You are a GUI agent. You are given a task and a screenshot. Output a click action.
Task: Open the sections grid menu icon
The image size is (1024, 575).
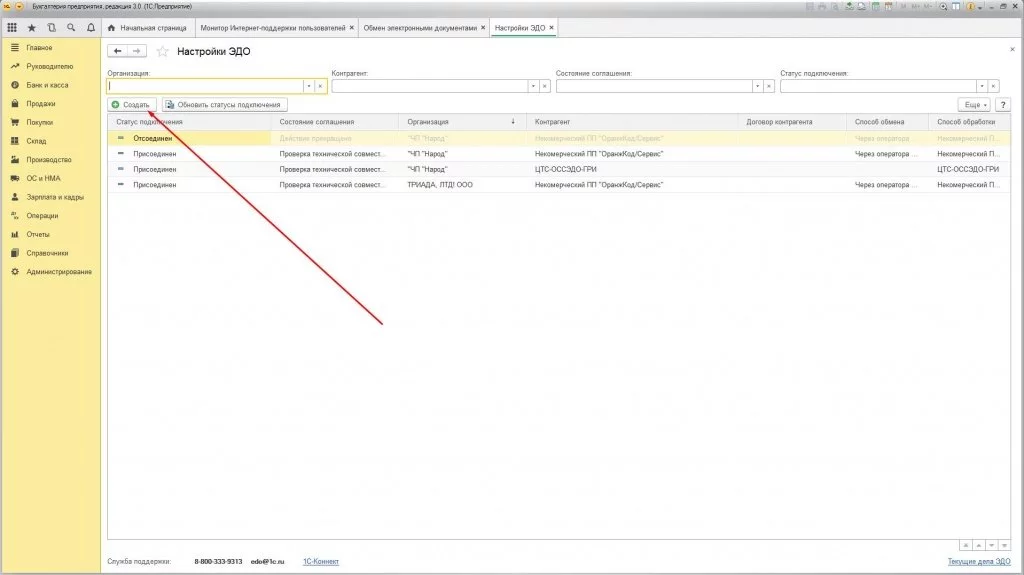[x=13, y=27]
